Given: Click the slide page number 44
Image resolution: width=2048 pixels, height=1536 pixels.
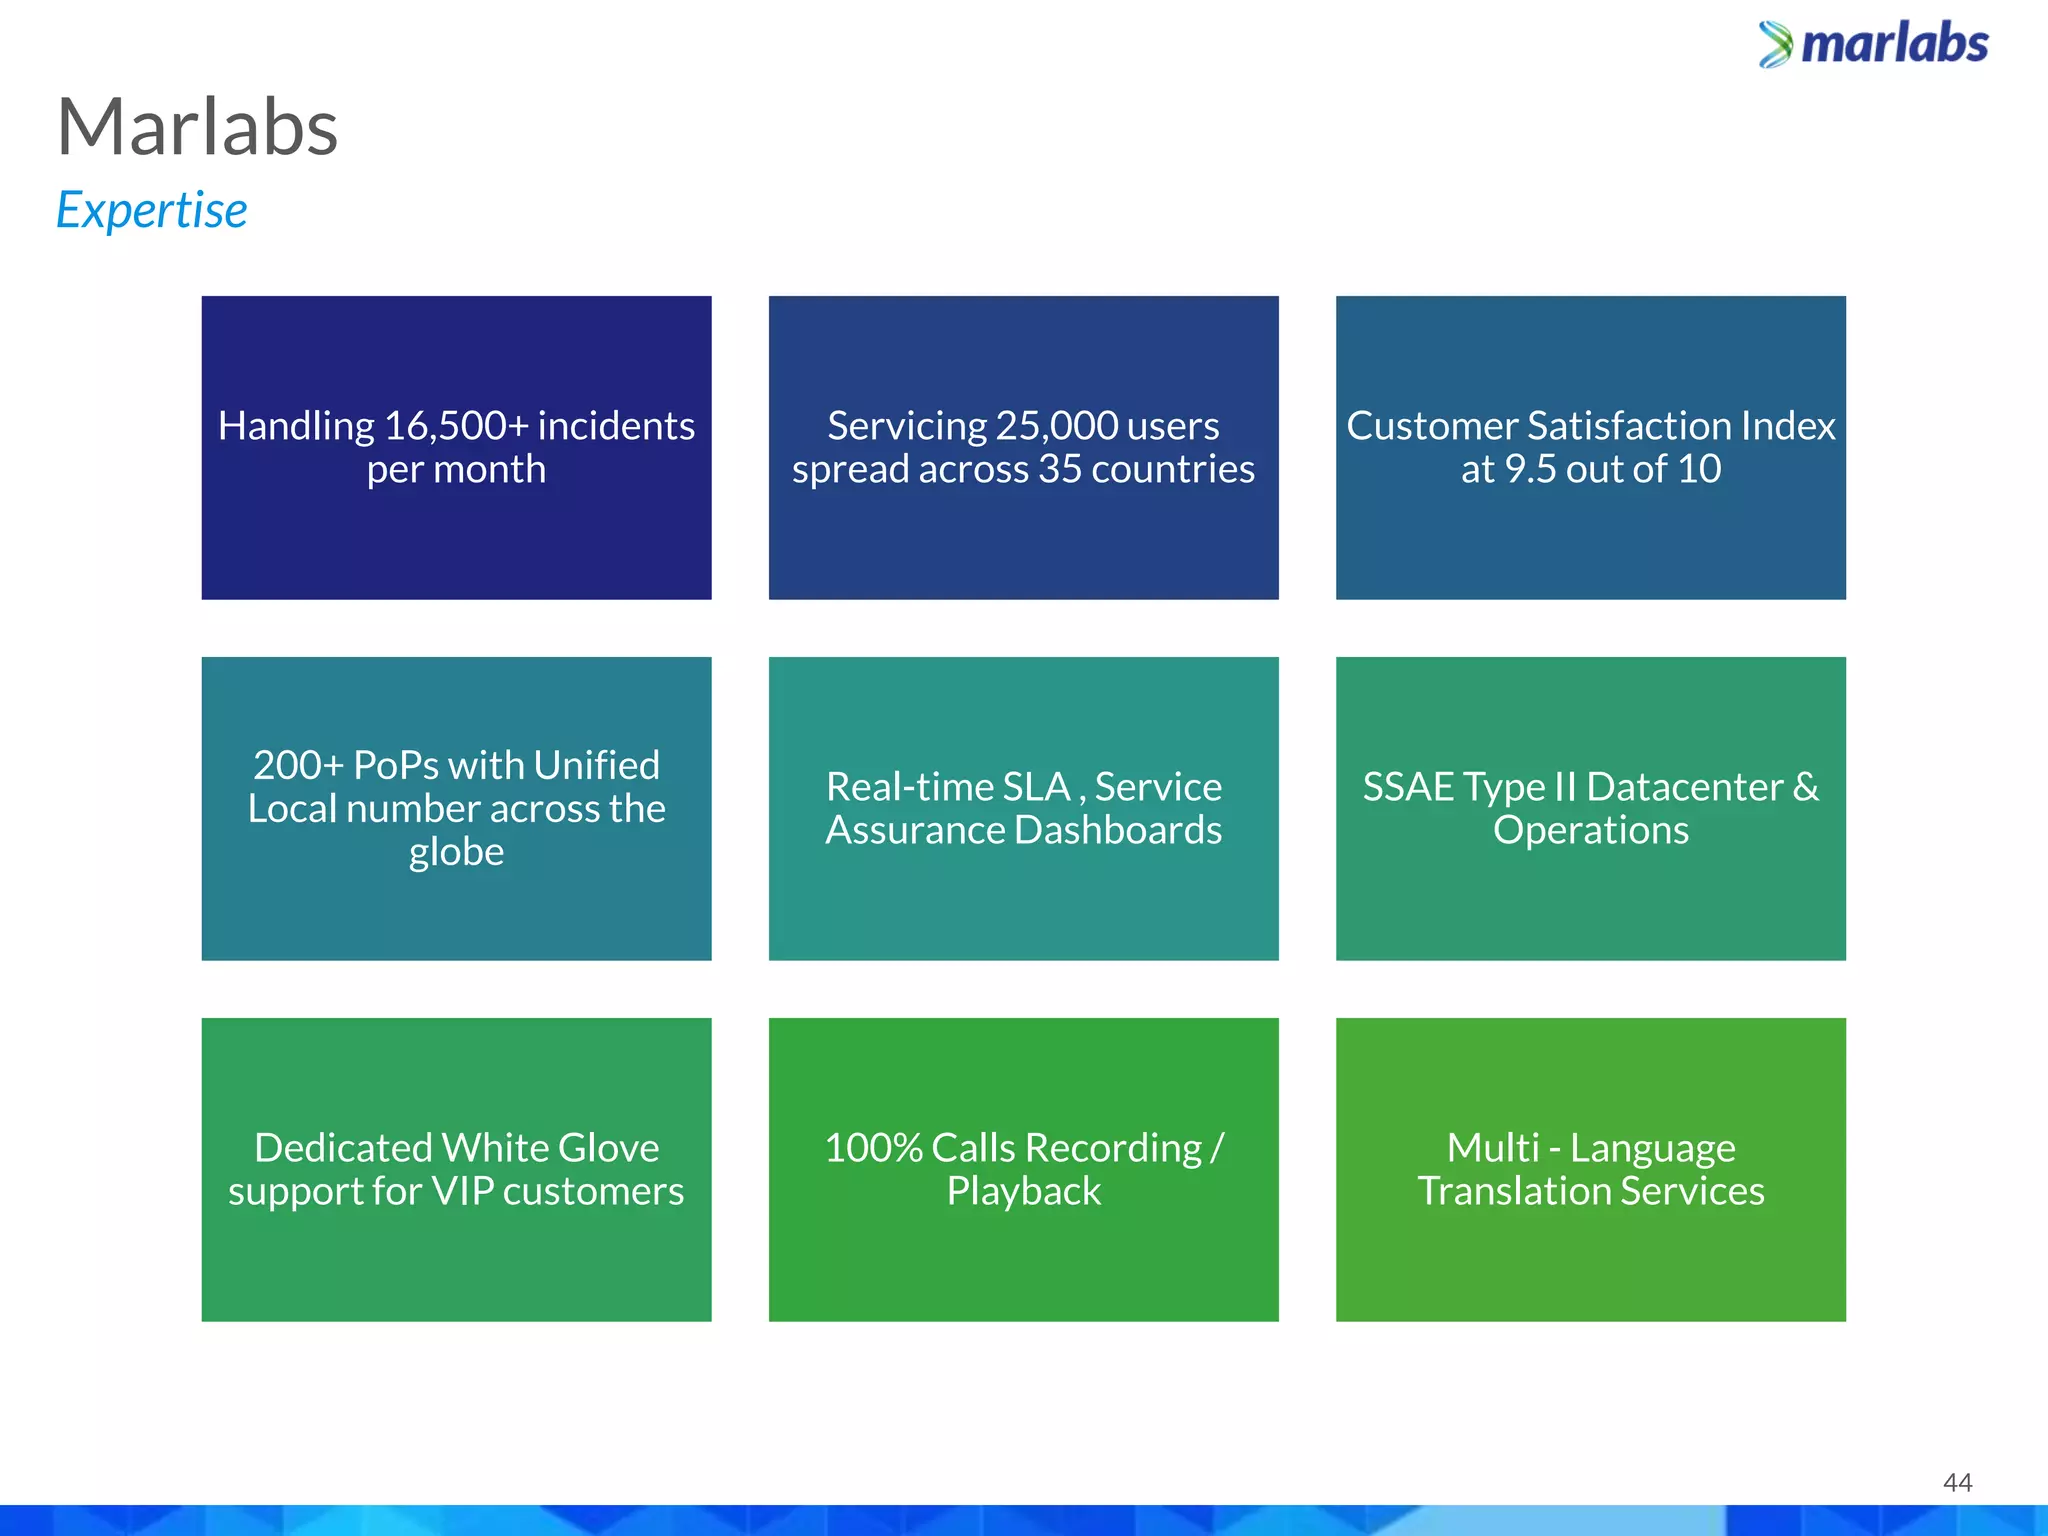Looking at the screenshot, I should (1957, 1482).
